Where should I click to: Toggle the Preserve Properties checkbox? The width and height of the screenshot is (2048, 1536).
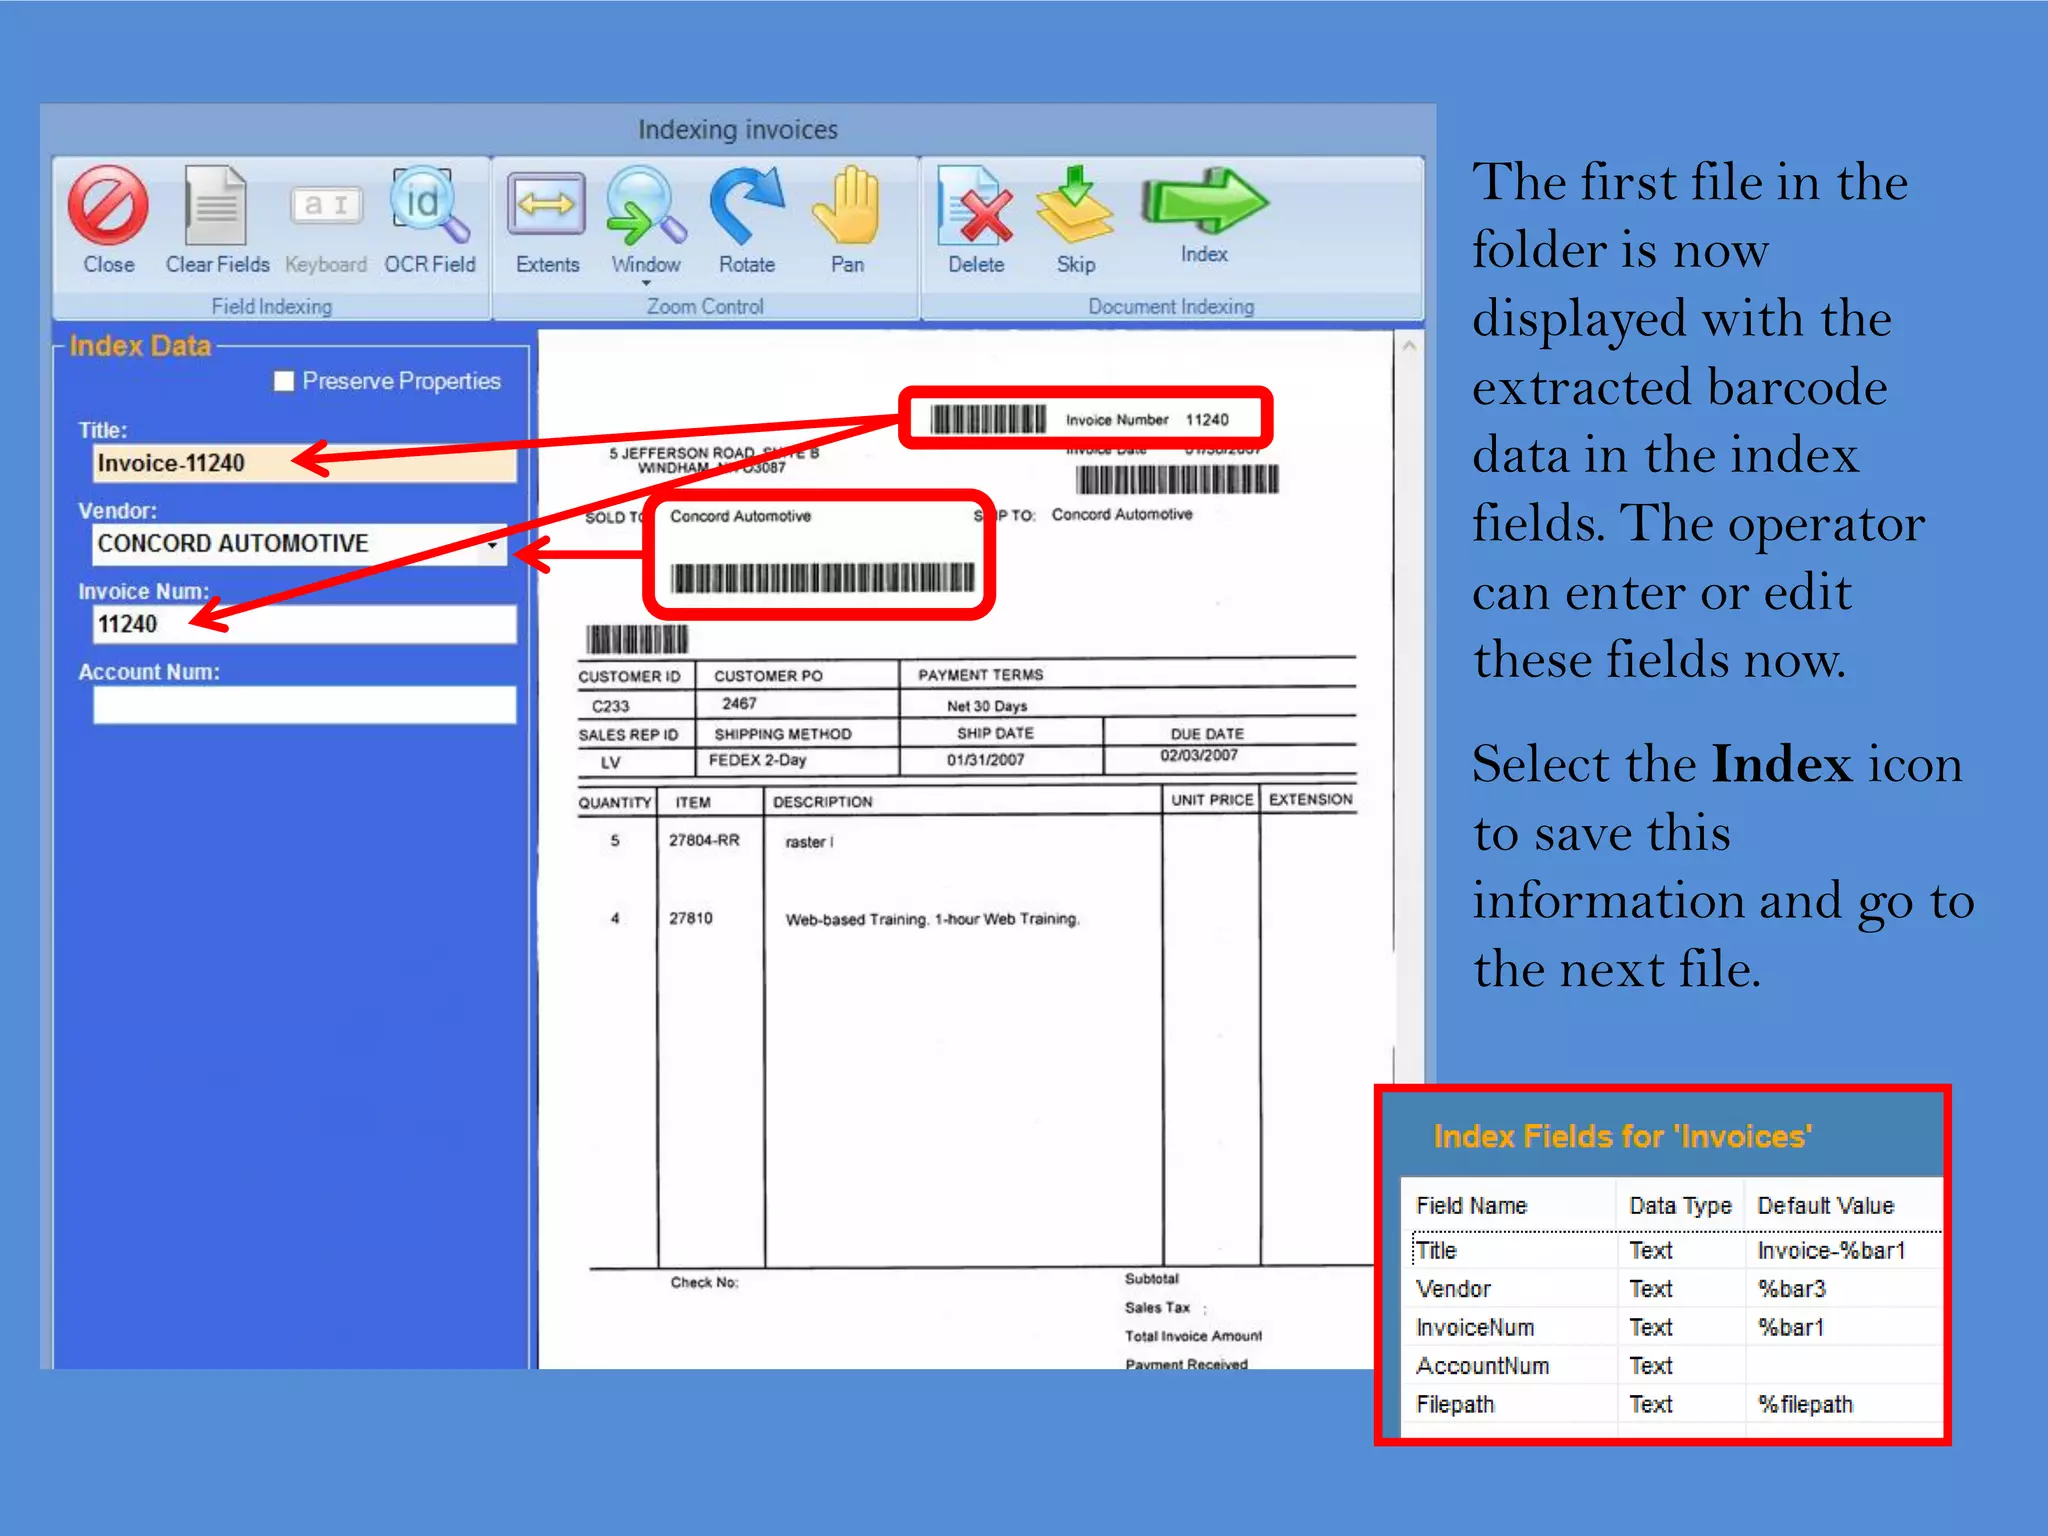[x=284, y=381]
